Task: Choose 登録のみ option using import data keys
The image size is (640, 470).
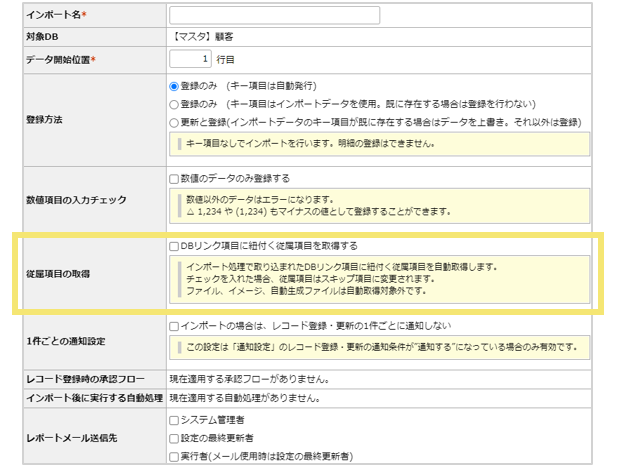Action: click(174, 104)
